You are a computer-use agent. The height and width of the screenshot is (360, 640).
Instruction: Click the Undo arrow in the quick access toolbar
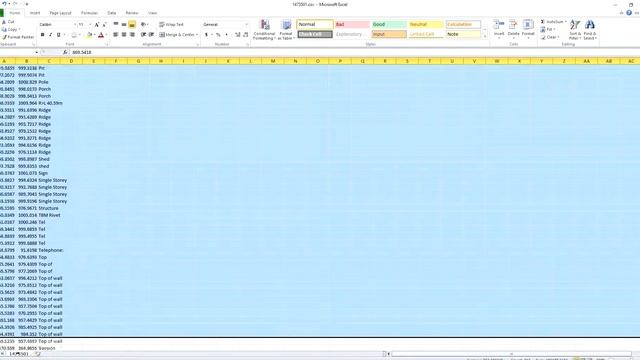4,4
